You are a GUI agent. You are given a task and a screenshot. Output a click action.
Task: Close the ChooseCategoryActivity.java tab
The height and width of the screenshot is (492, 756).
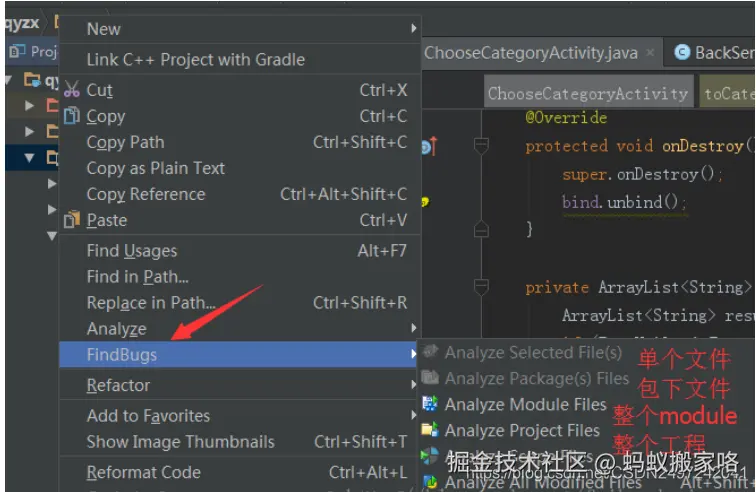(650, 53)
